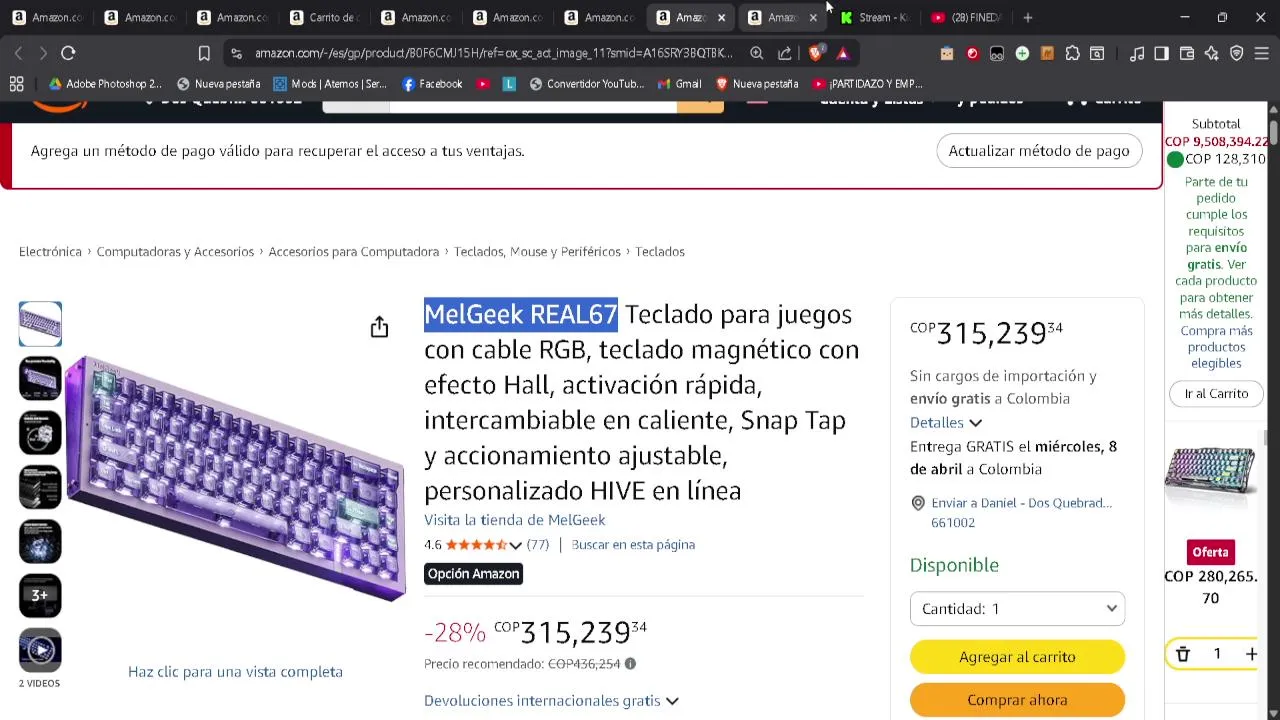Click Actualizar método de pago button
The image size is (1280, 720).
(x=1039, y=151)
